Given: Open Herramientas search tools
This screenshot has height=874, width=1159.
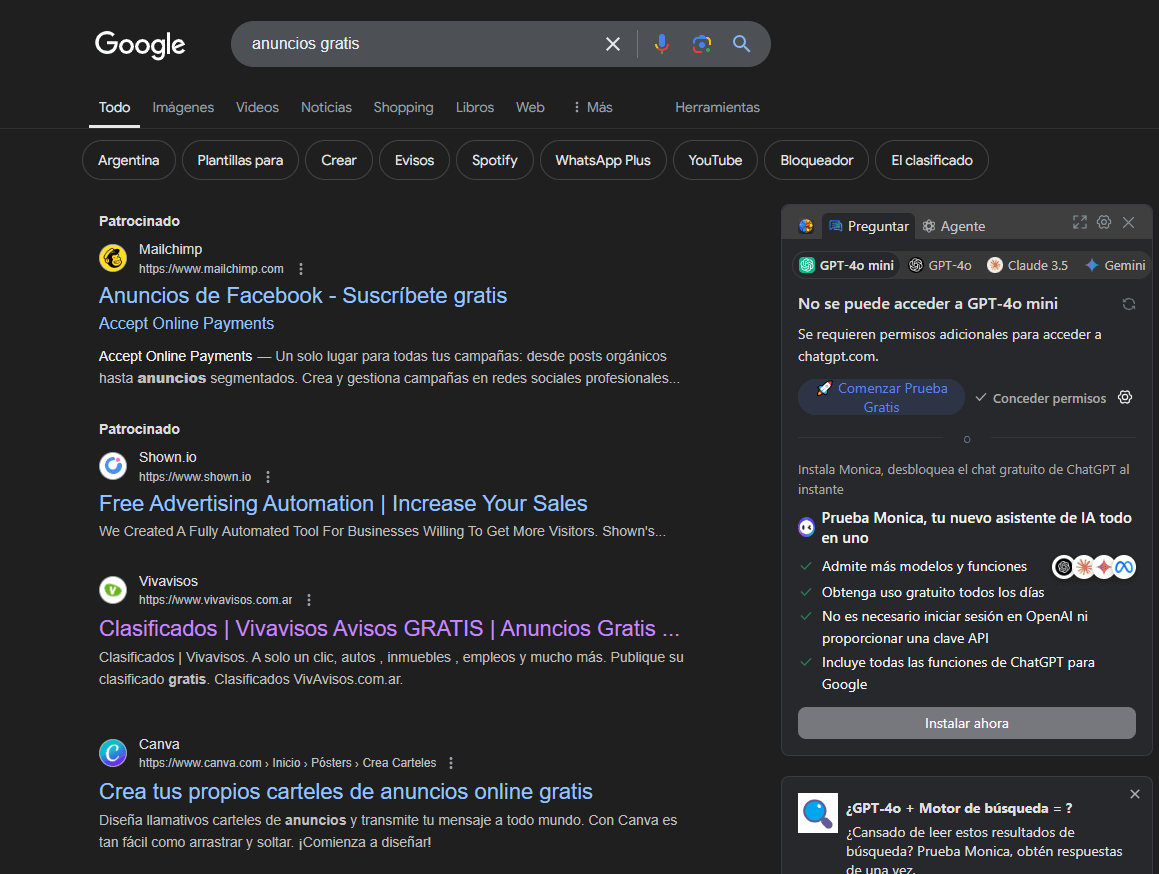Looking at the screenshot, I should tap(717, 107).
